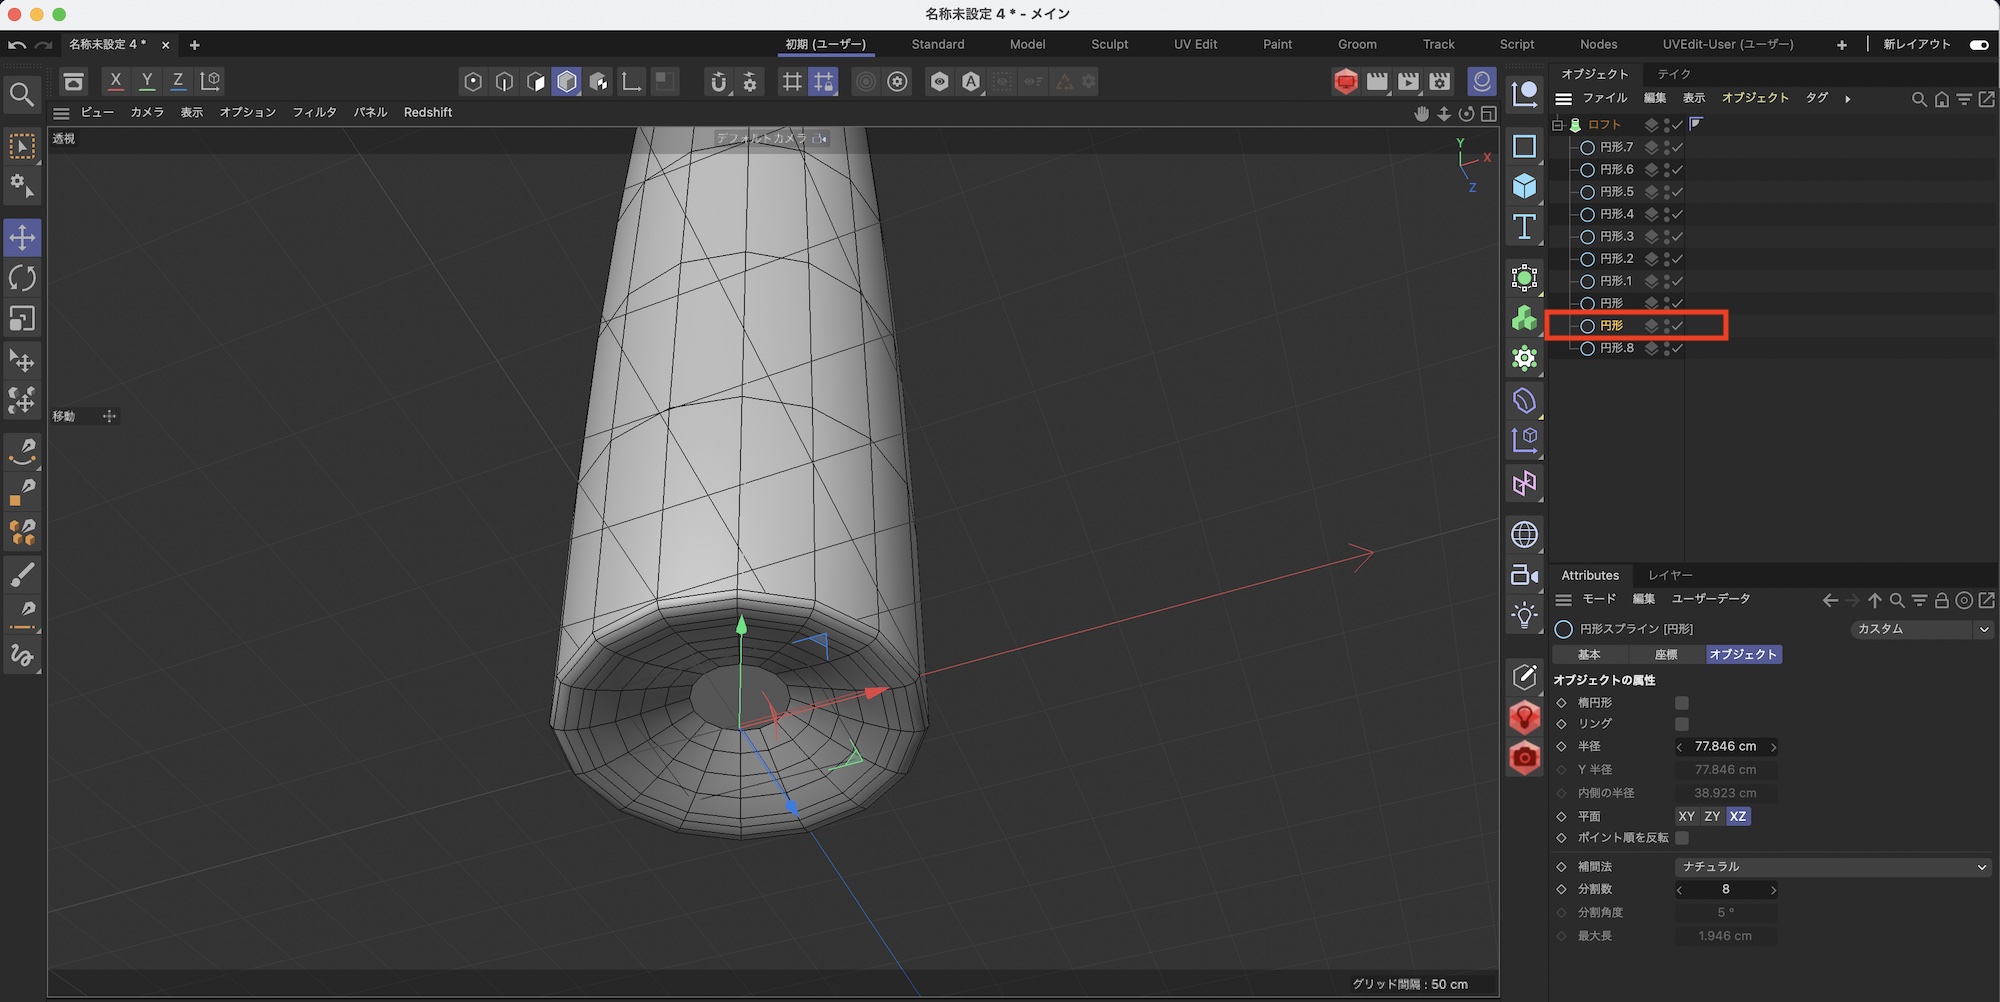
Task: Select the Scale tool
Action: tap(22, 319)
